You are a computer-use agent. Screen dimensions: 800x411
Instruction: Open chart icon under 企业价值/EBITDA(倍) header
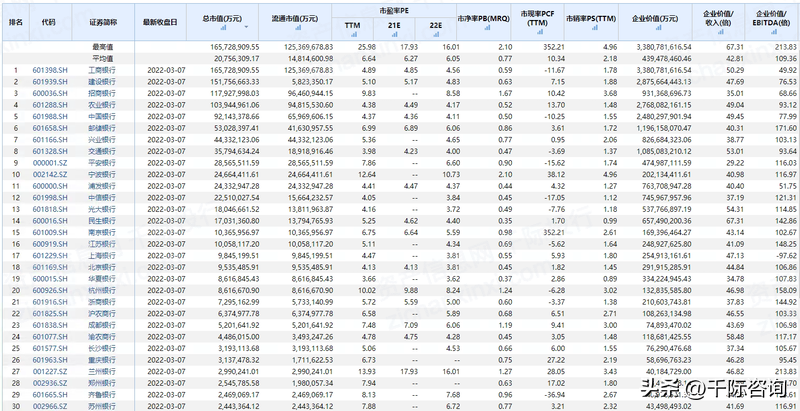[773, 31]
